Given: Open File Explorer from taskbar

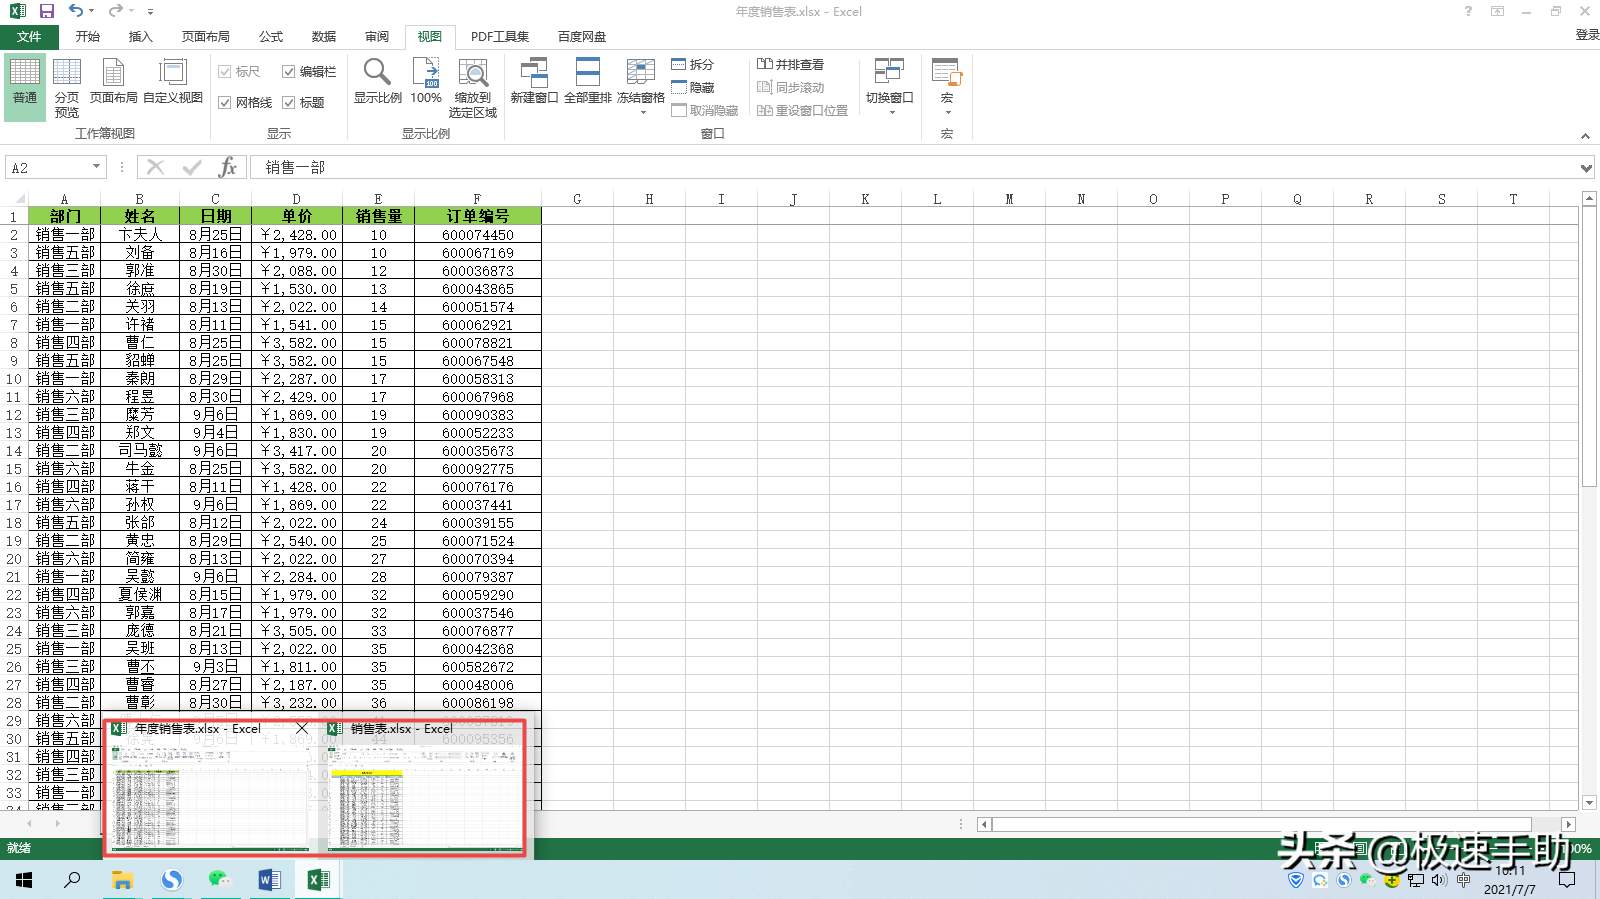Looking at the screenshot, I should pyautogui.click(x=122, y=880).
